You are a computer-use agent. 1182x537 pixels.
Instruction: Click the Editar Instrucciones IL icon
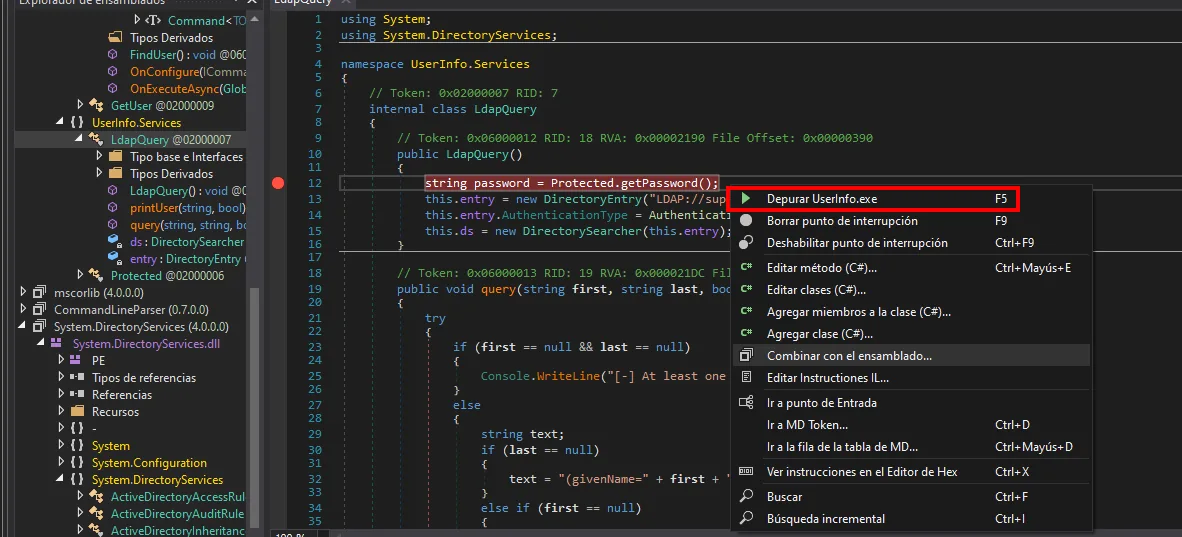[x=746, y=377]
